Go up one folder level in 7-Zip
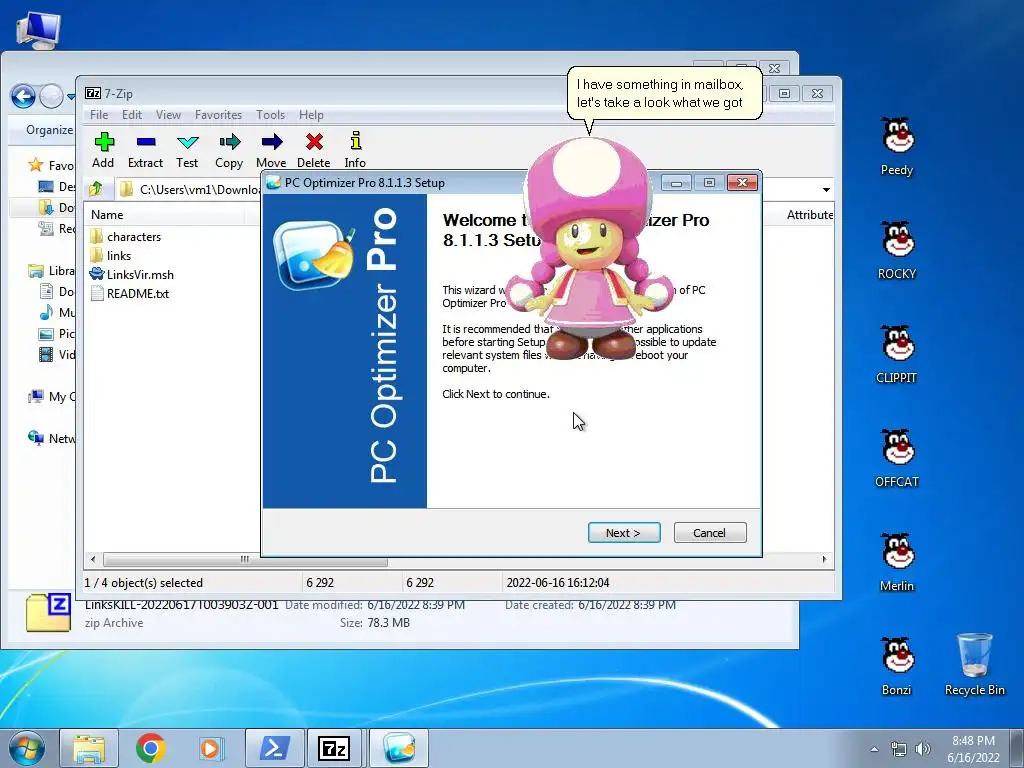This screenshot has height=768, width=1024. (x=96, y=189)
